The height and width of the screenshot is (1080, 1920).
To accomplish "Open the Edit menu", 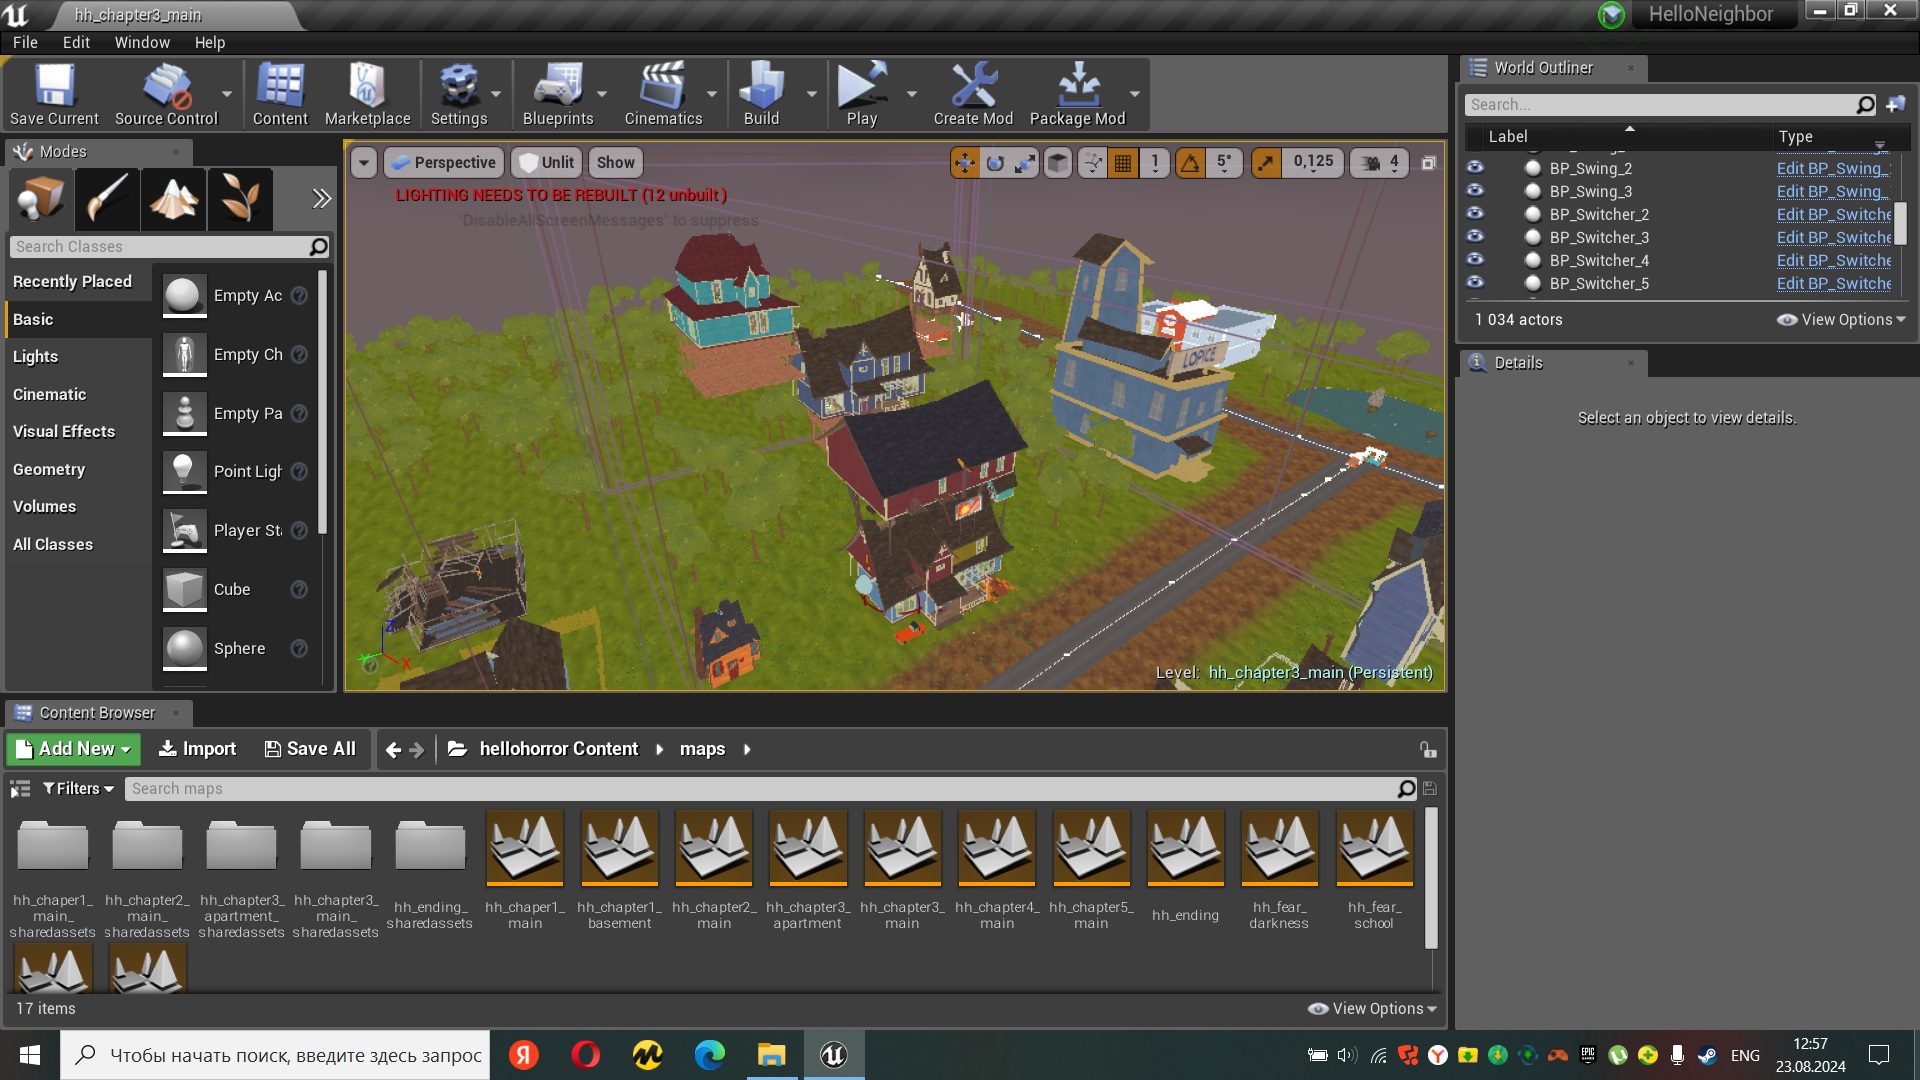I will (76, 43).
